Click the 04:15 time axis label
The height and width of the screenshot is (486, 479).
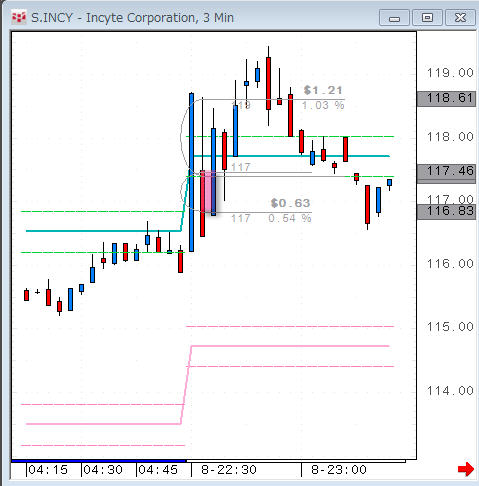[x=48, y=470]
